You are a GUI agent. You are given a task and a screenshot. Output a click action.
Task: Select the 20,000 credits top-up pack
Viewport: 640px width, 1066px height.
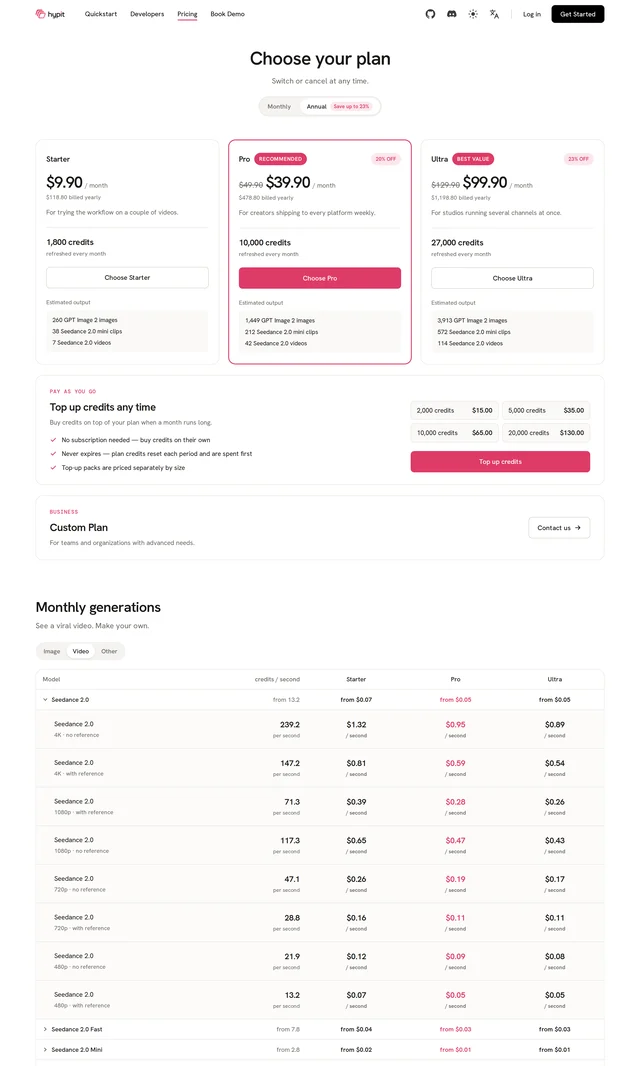coord(546,432)
